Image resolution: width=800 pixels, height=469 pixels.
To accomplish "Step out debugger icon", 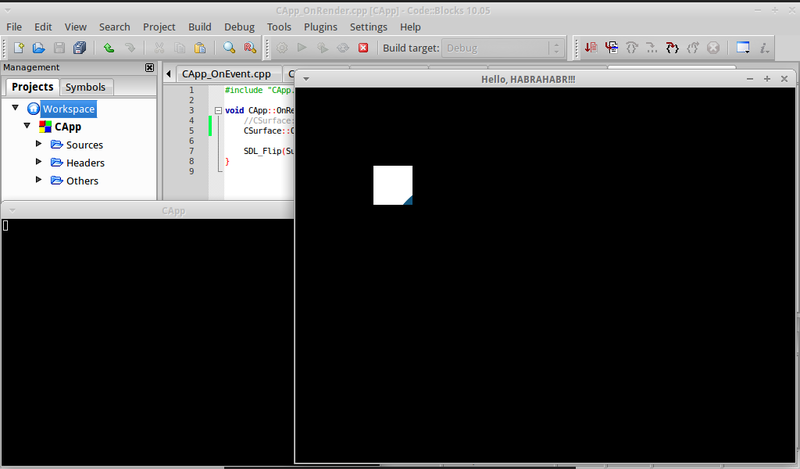I will pyautogui.click(x=692, y=48).
